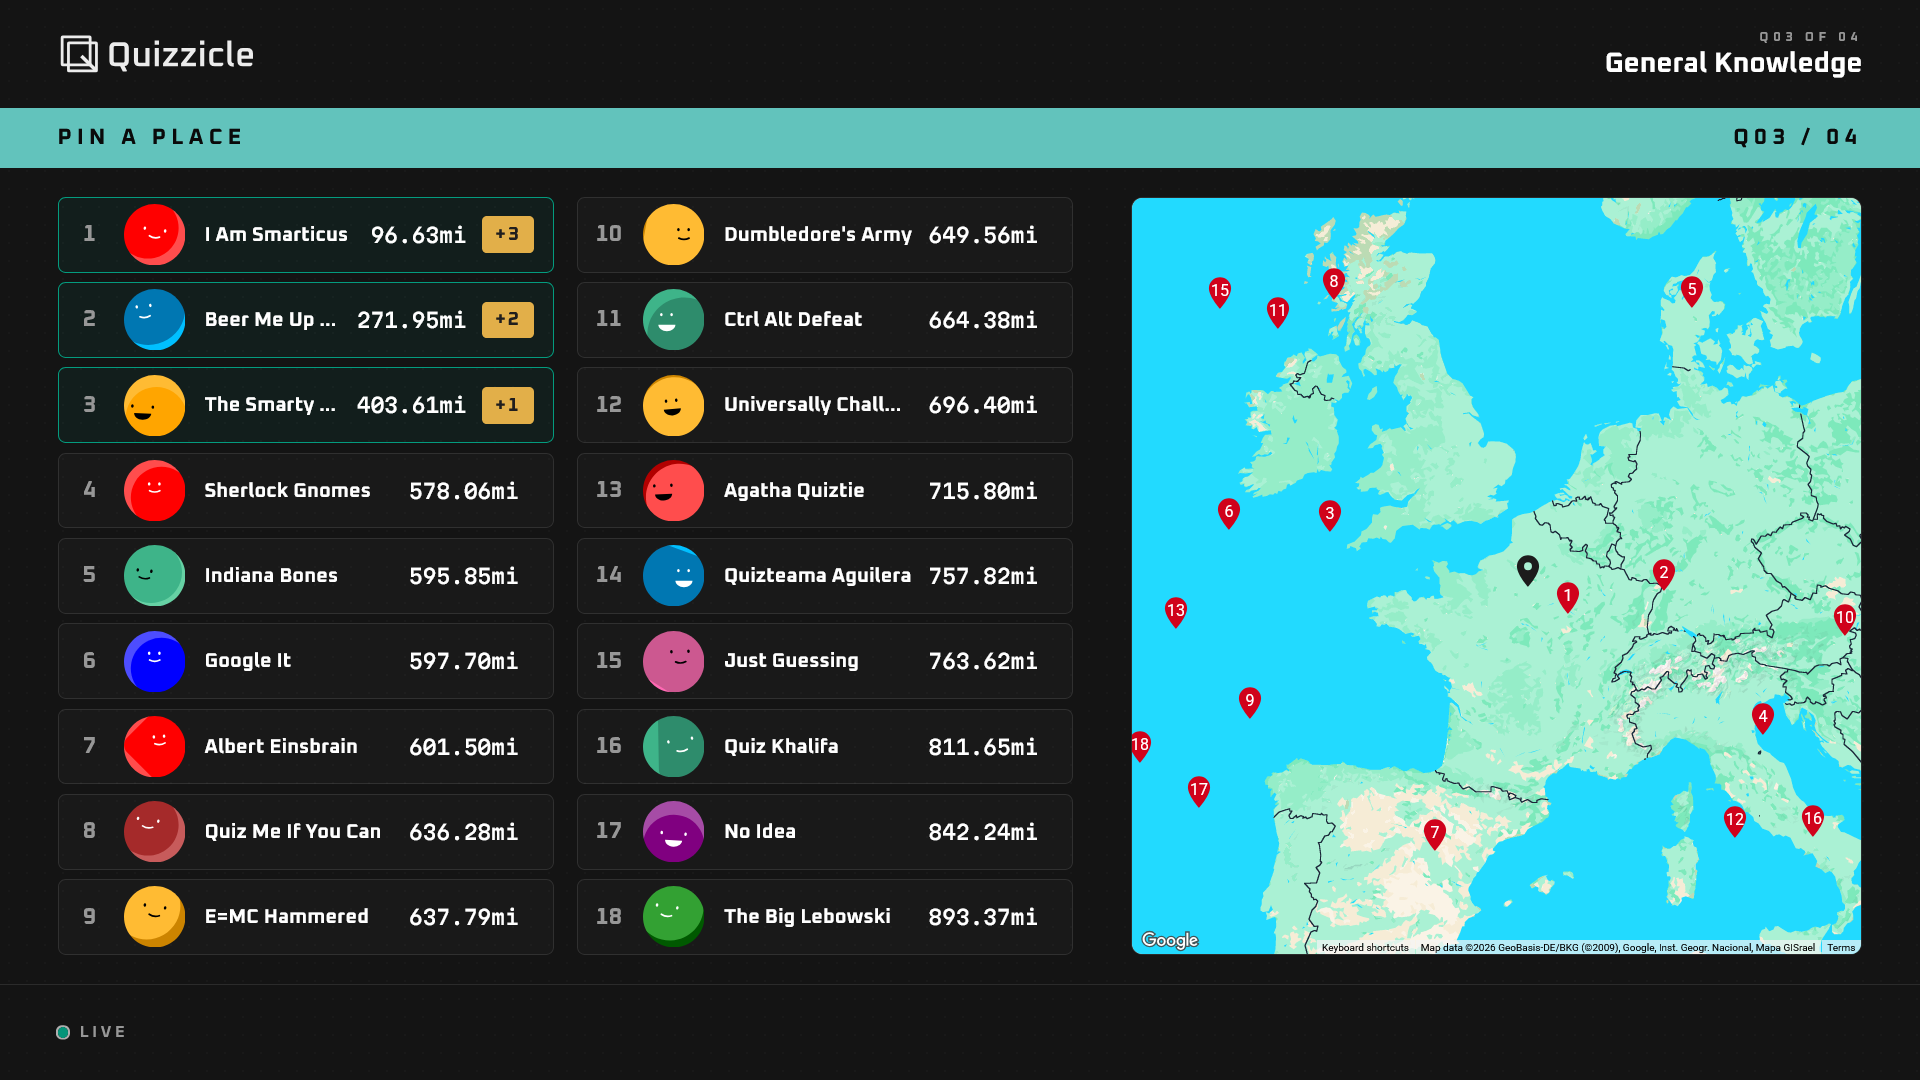This screenshot has width=1920, height=1080.
Task: Click Quiz Khalifa green avatar
Action: (674, 747)
